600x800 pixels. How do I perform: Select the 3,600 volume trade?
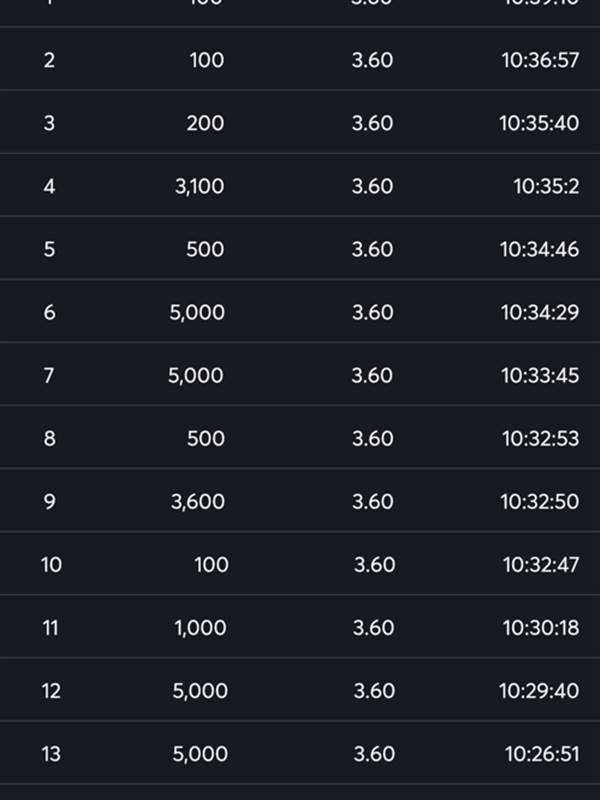coord(198,502)
